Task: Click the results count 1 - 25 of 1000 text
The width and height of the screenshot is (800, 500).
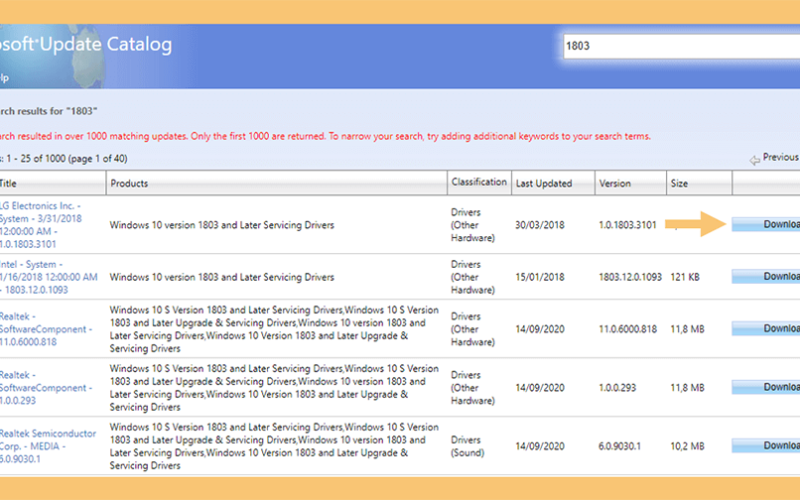Action: (x=64, y=159)
